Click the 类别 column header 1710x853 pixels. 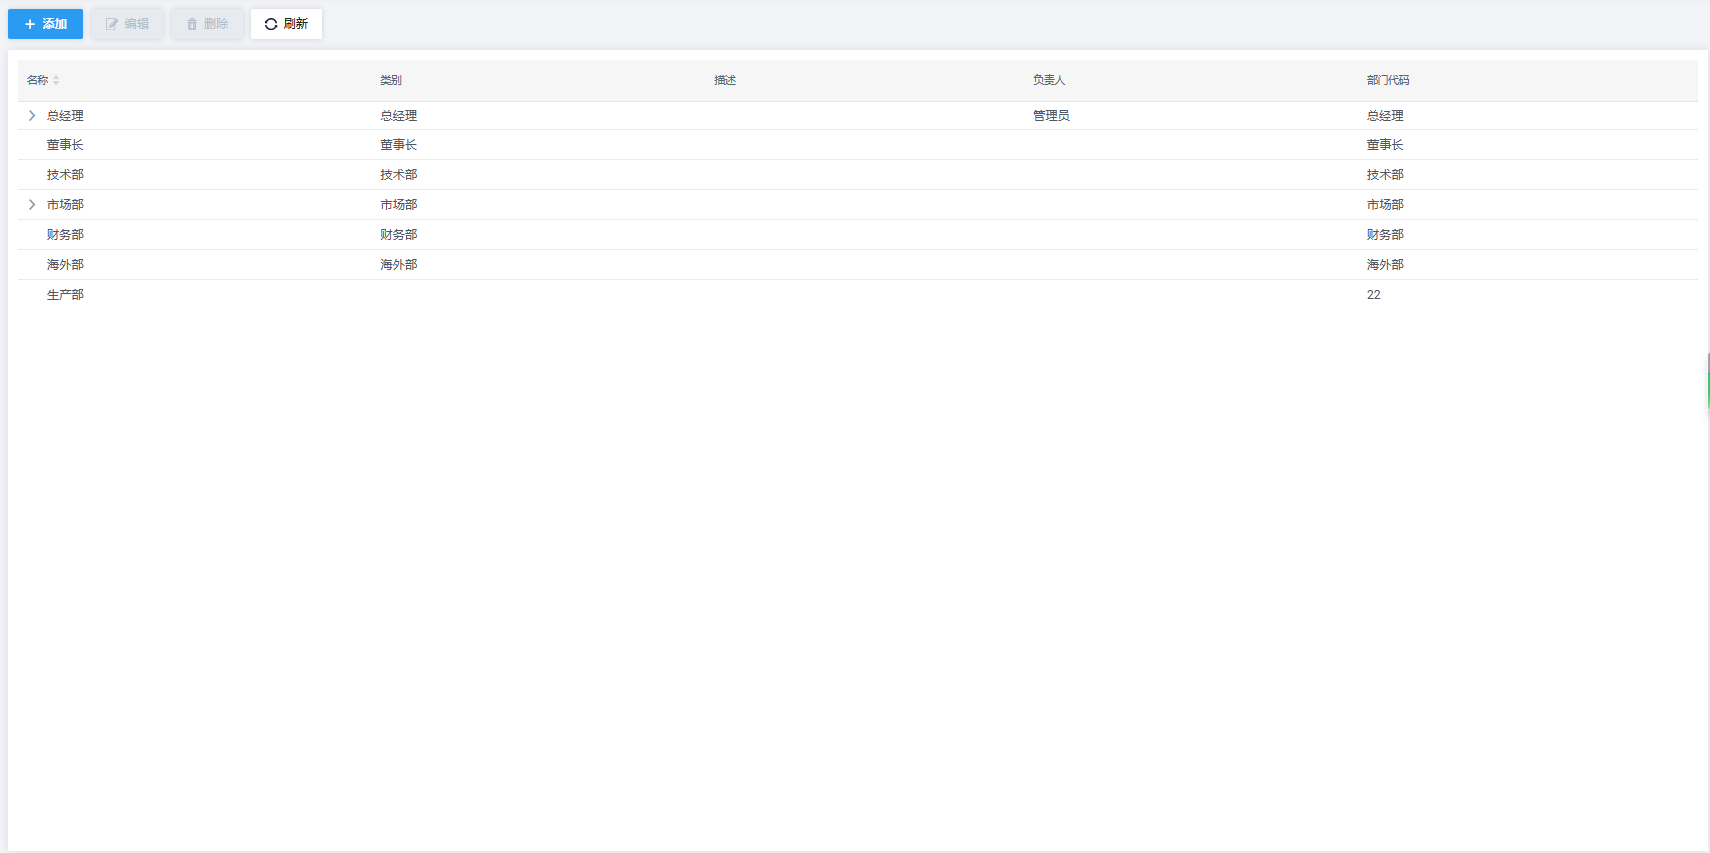click(391, 80)
